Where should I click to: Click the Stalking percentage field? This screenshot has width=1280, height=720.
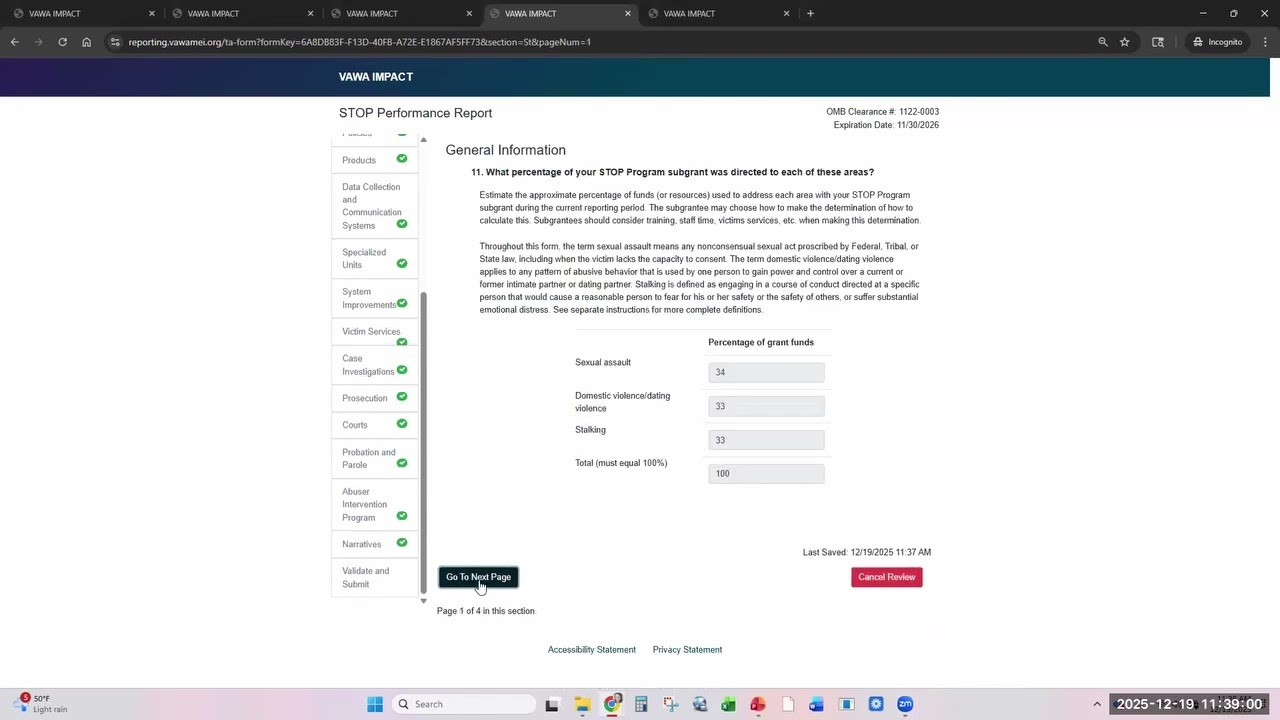click(x=766, y=440)
